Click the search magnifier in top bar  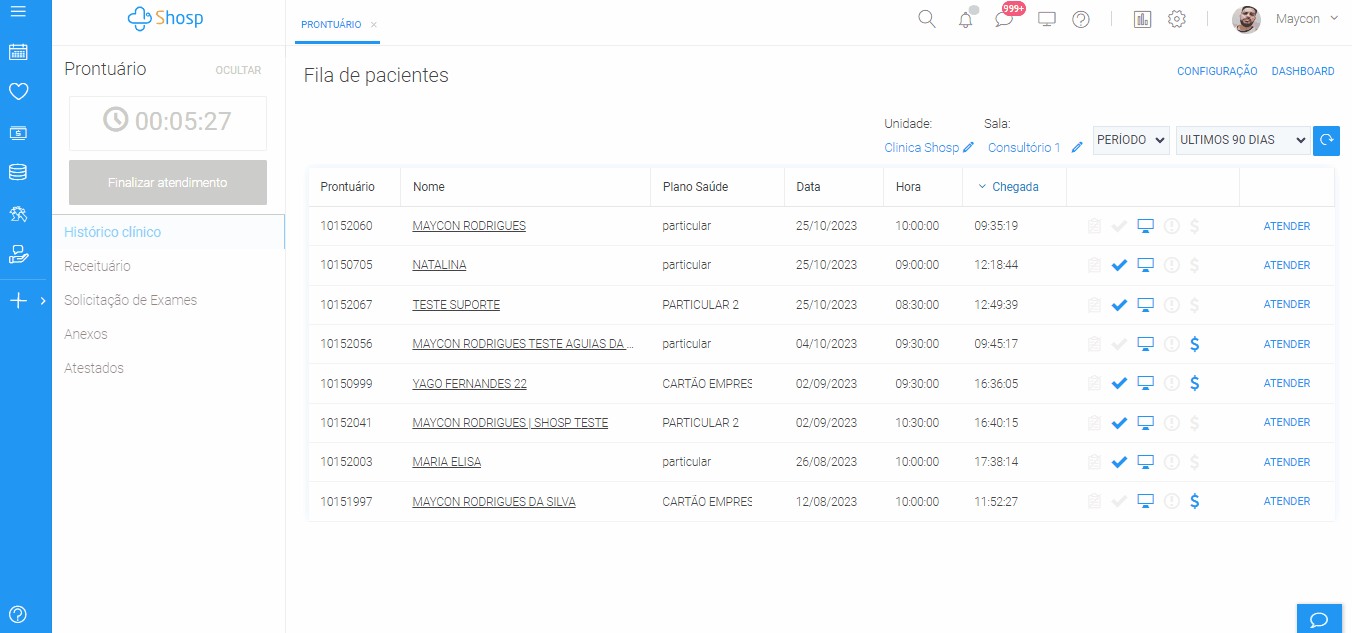(x=927, y=20)
